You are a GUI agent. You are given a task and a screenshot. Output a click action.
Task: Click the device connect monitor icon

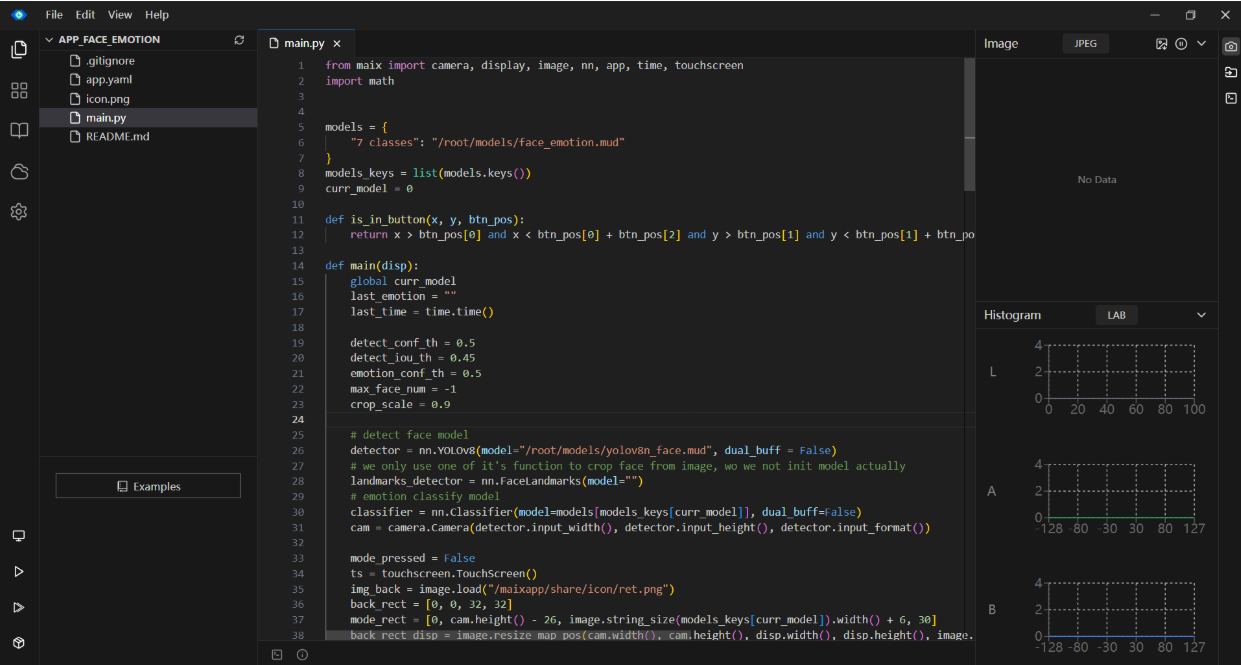pyautogui.click(x=19, y=536)
